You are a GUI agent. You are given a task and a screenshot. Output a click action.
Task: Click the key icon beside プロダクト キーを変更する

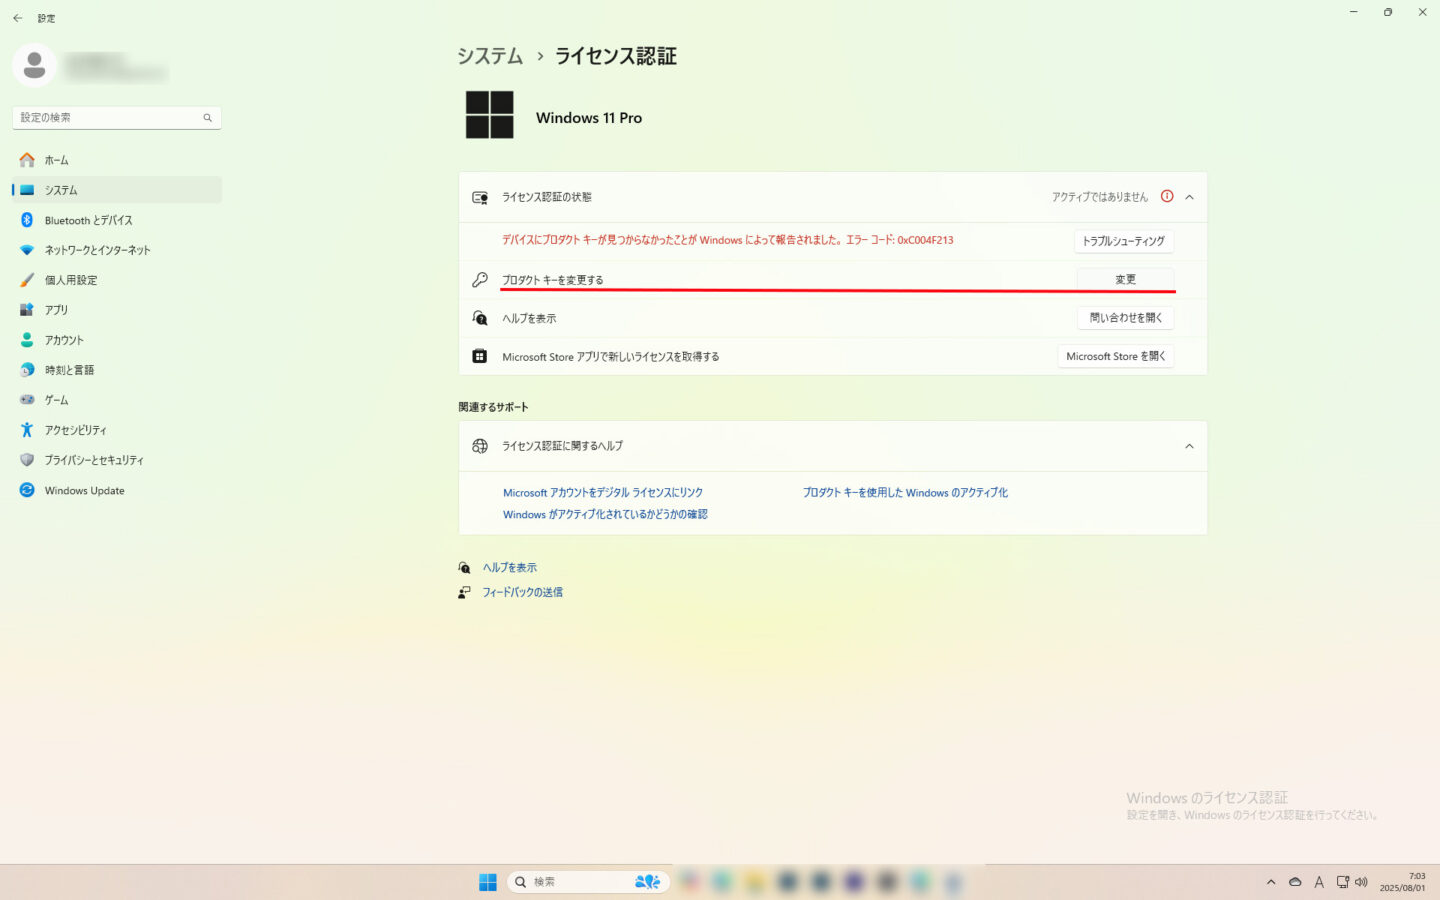pos(480,280)
